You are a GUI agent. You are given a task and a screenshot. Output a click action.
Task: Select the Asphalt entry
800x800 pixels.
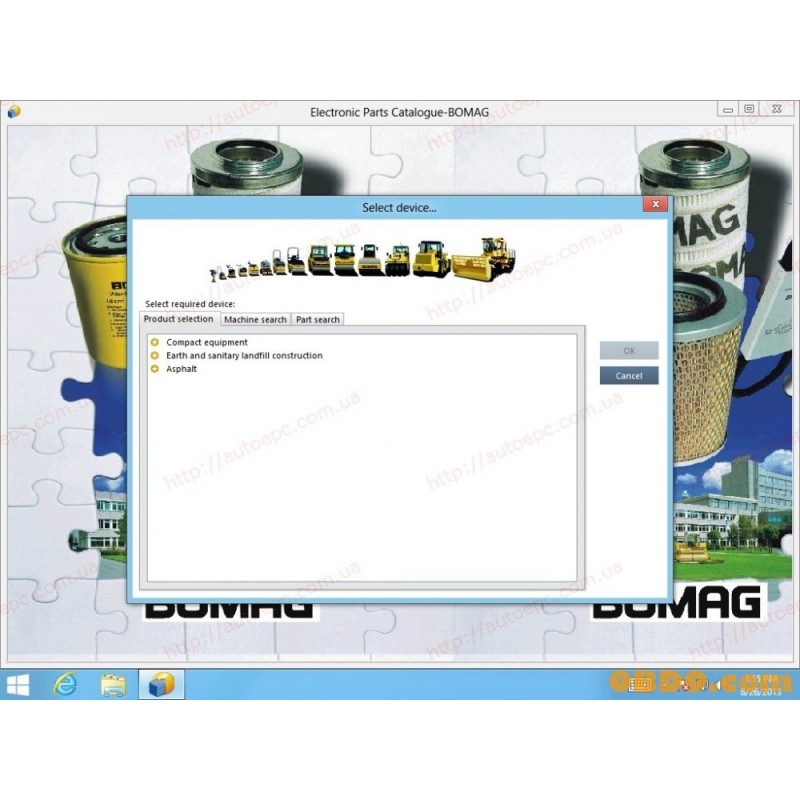(x=181, y=369)
